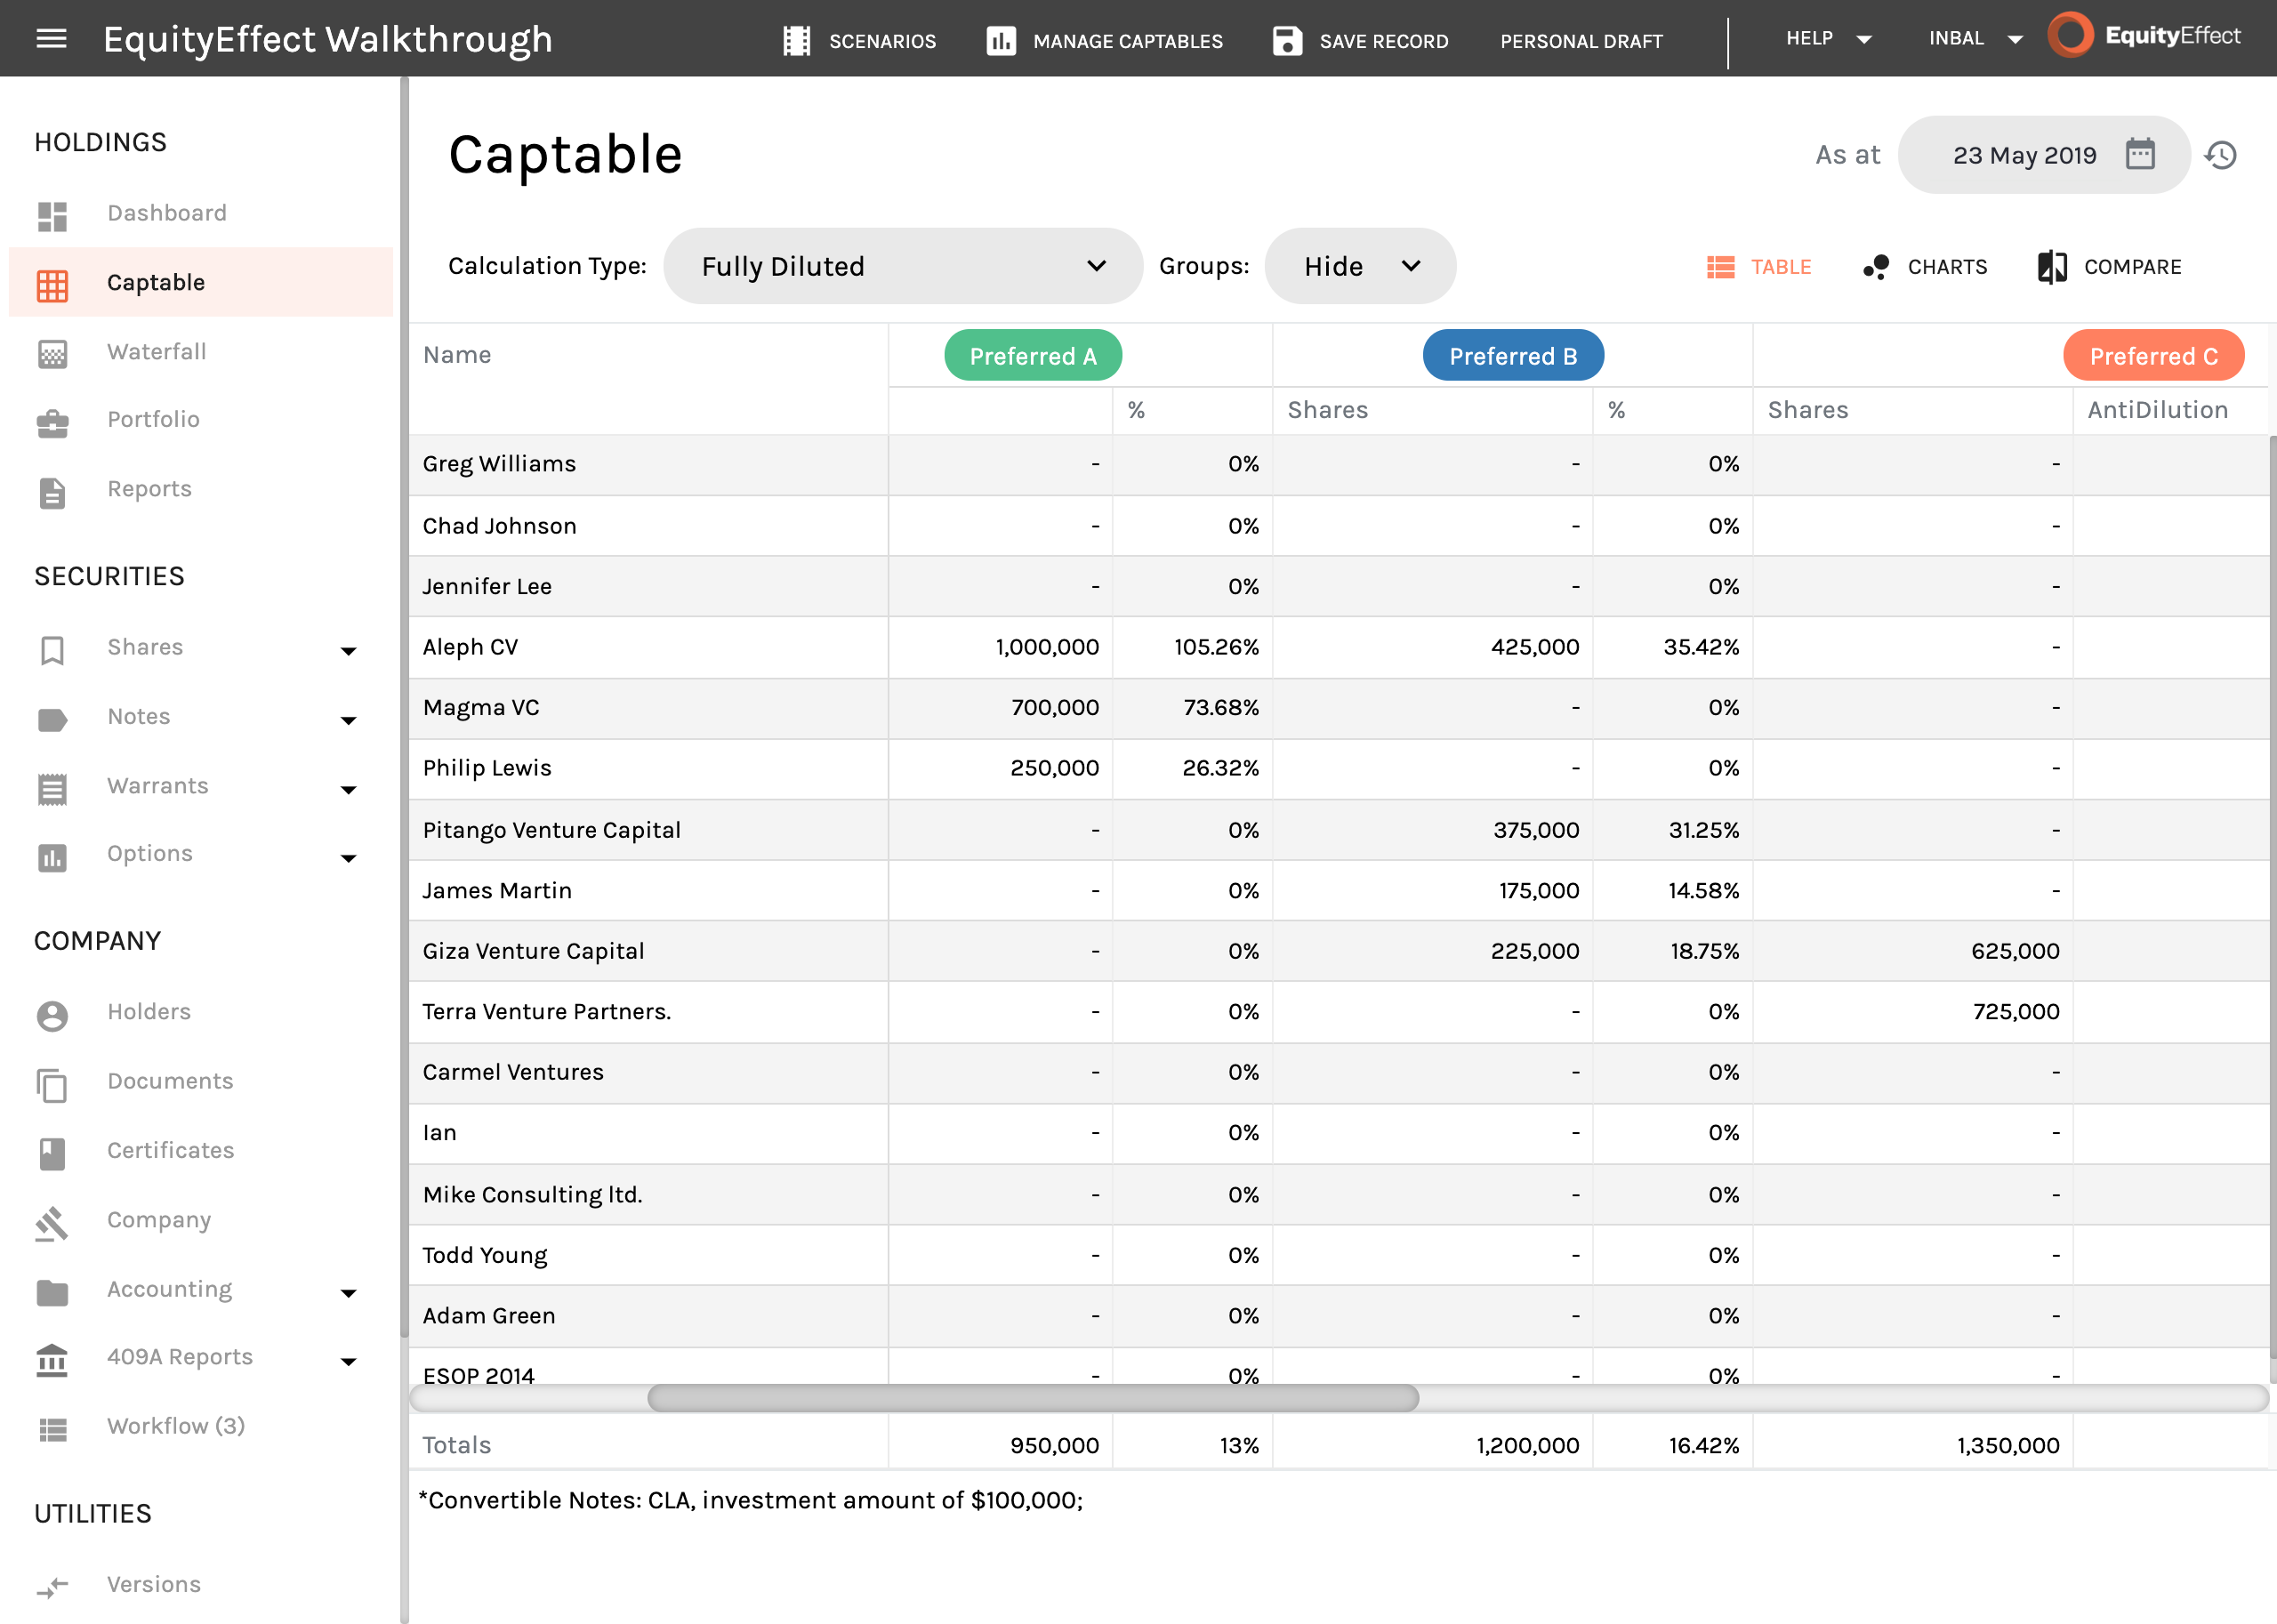The image size is (2277, 1624).
Task: Click the Certificates book icon
Action: click(x=52, y=1153)
